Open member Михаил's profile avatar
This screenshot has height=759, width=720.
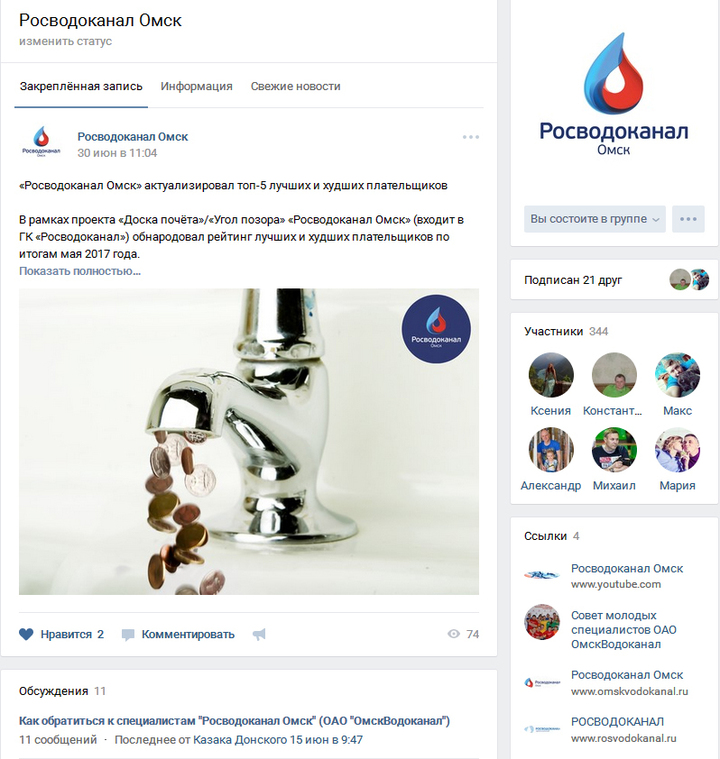point(614,450)
